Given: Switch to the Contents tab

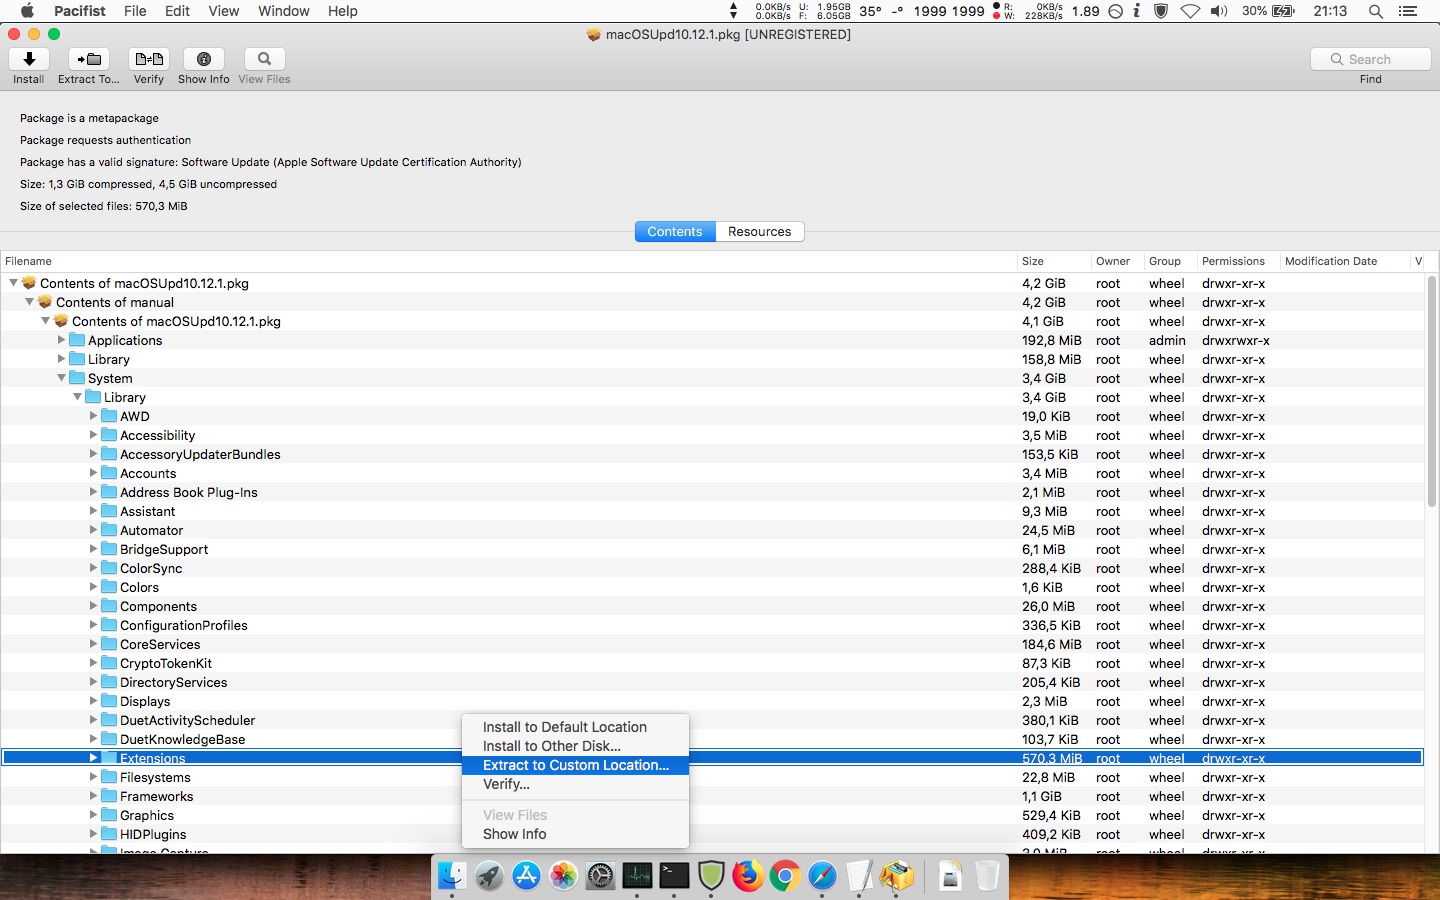Looking at the screenshot, I should (x=675, y=231).
